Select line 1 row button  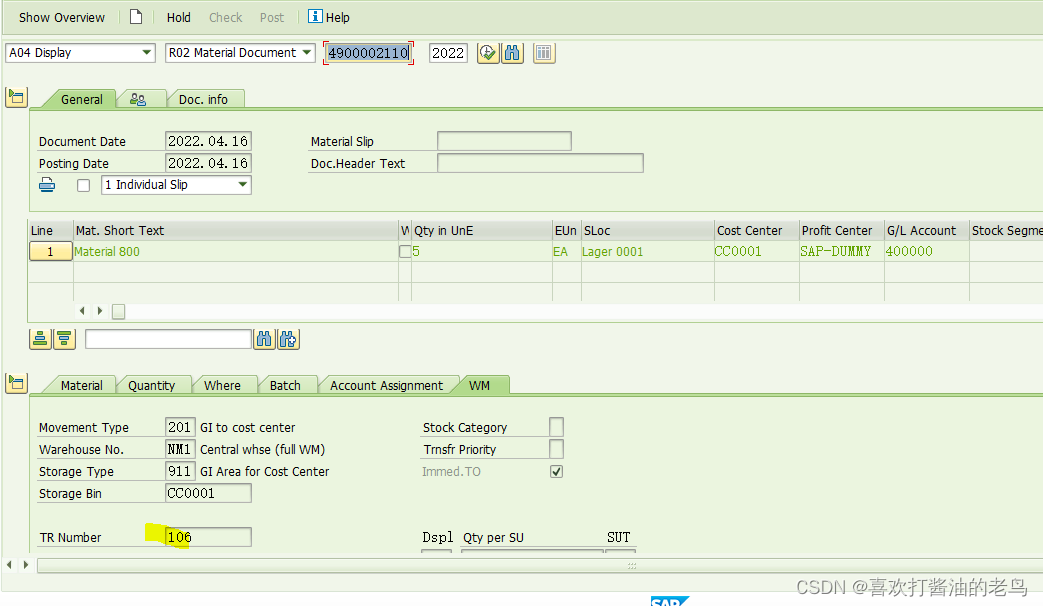(x=51, y=251)
